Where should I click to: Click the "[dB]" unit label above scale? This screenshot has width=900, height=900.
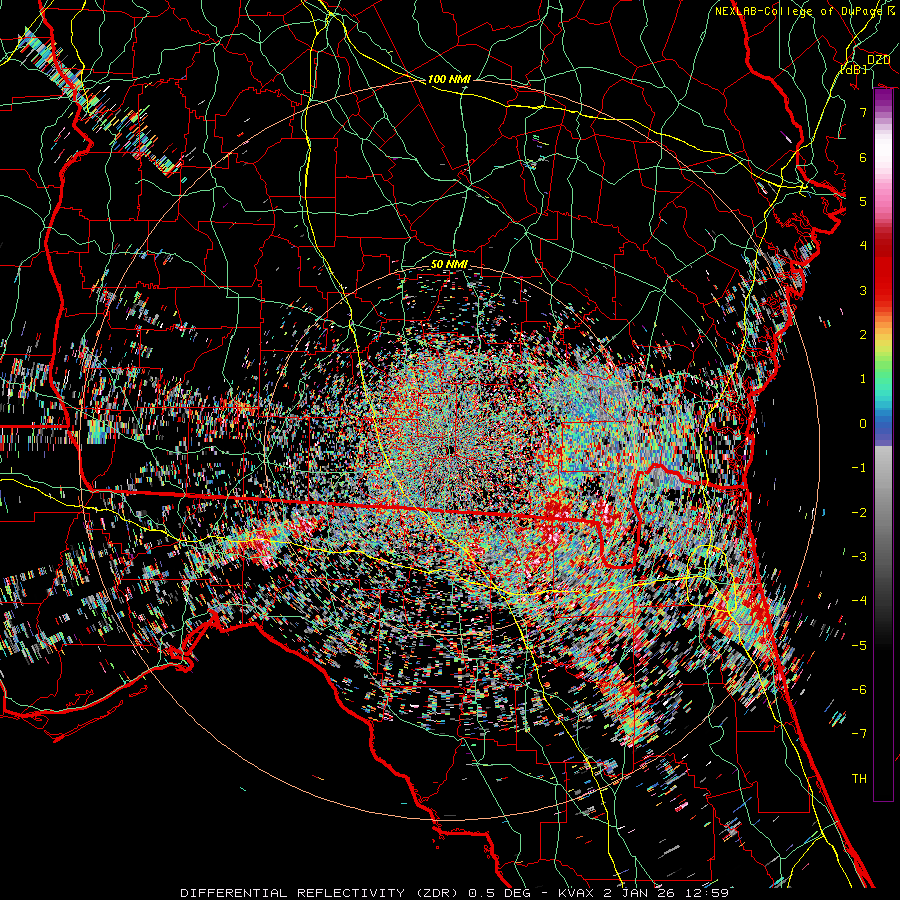click(x=854, y=69)
